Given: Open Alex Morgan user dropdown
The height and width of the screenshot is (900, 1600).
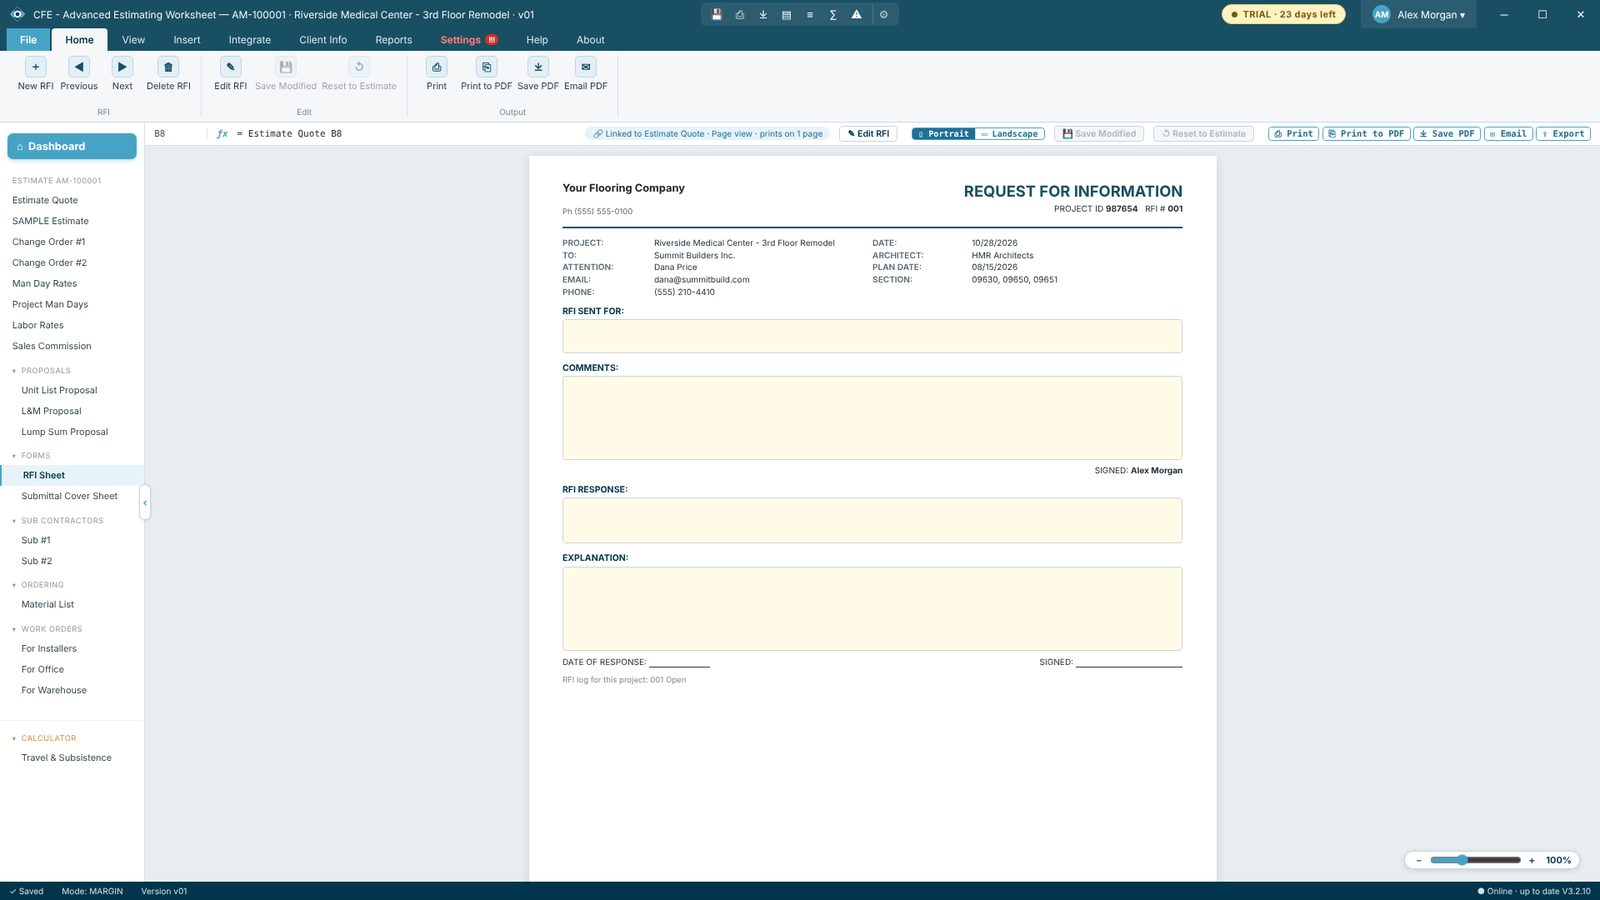Looking at the screenshot, I should coord(1419,15).
